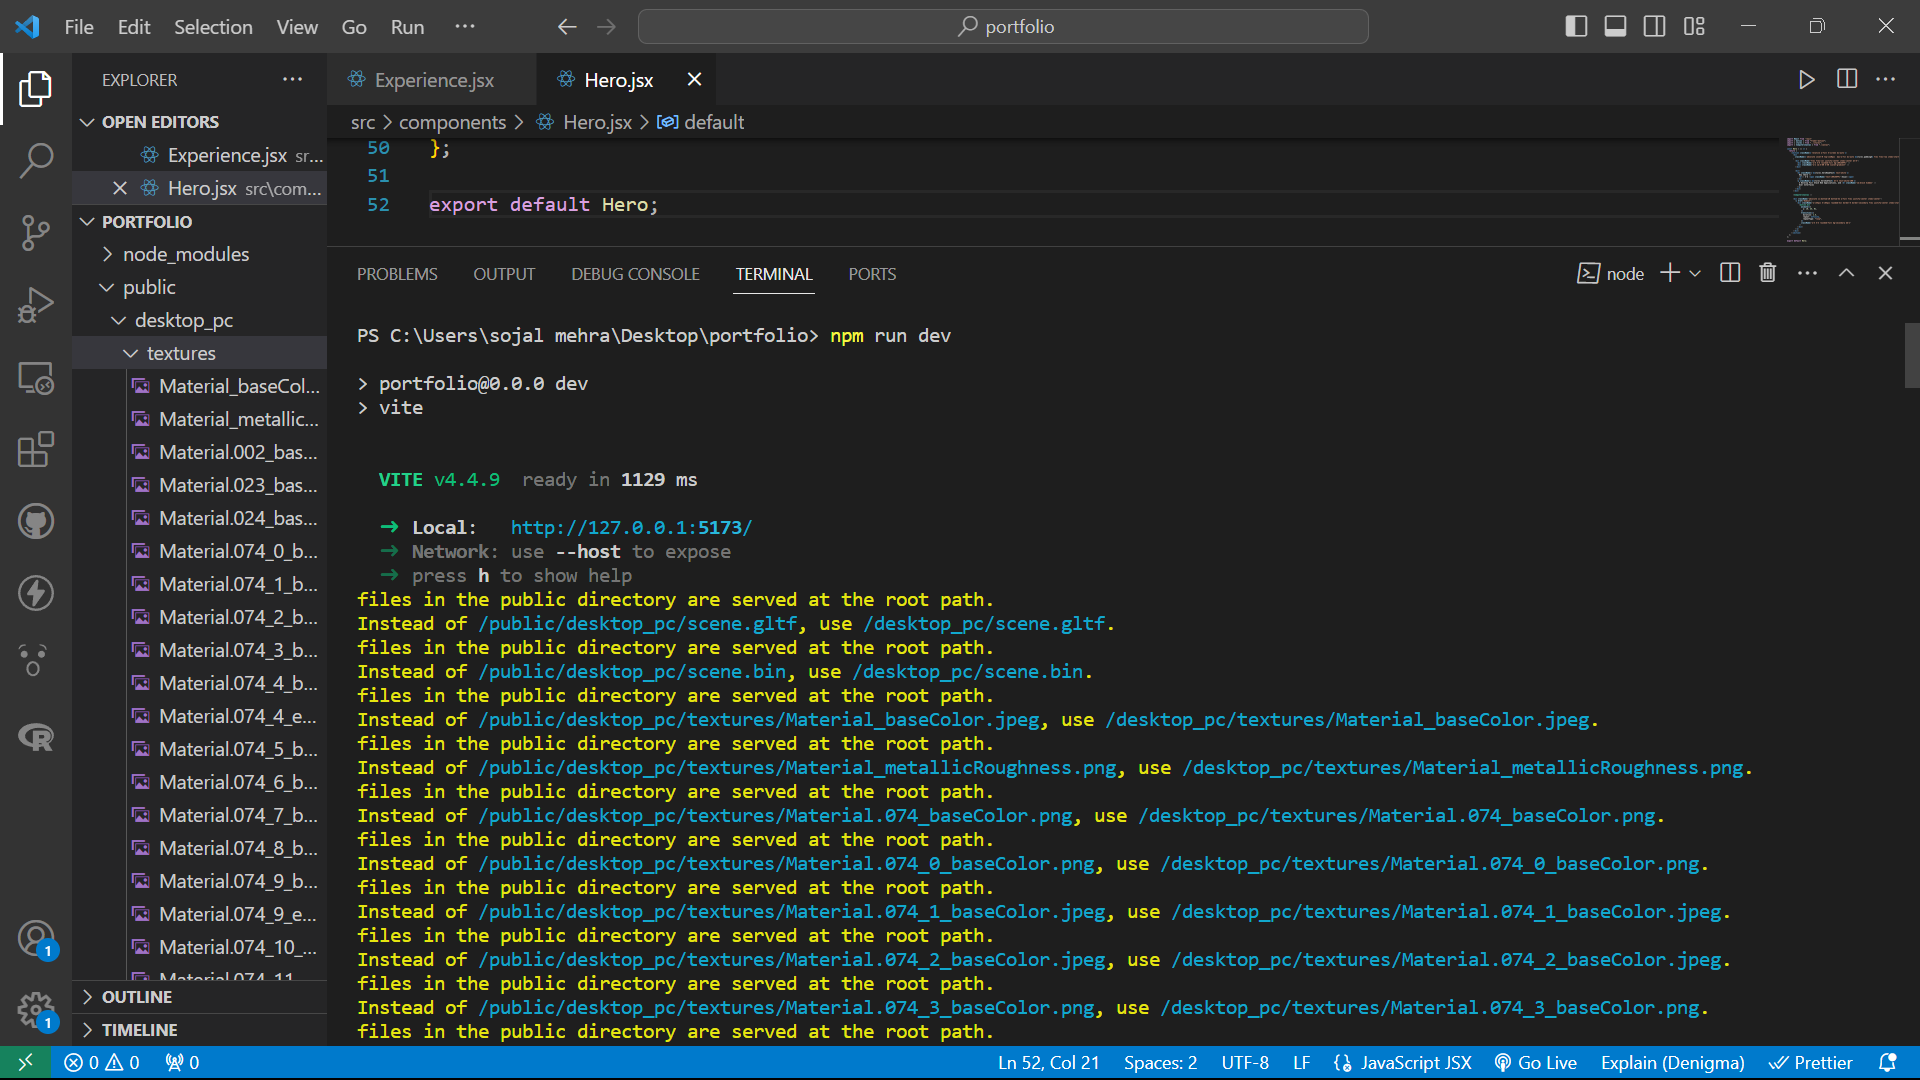Open the Source Control view
1920x1080 pixels.
point(36,232)
